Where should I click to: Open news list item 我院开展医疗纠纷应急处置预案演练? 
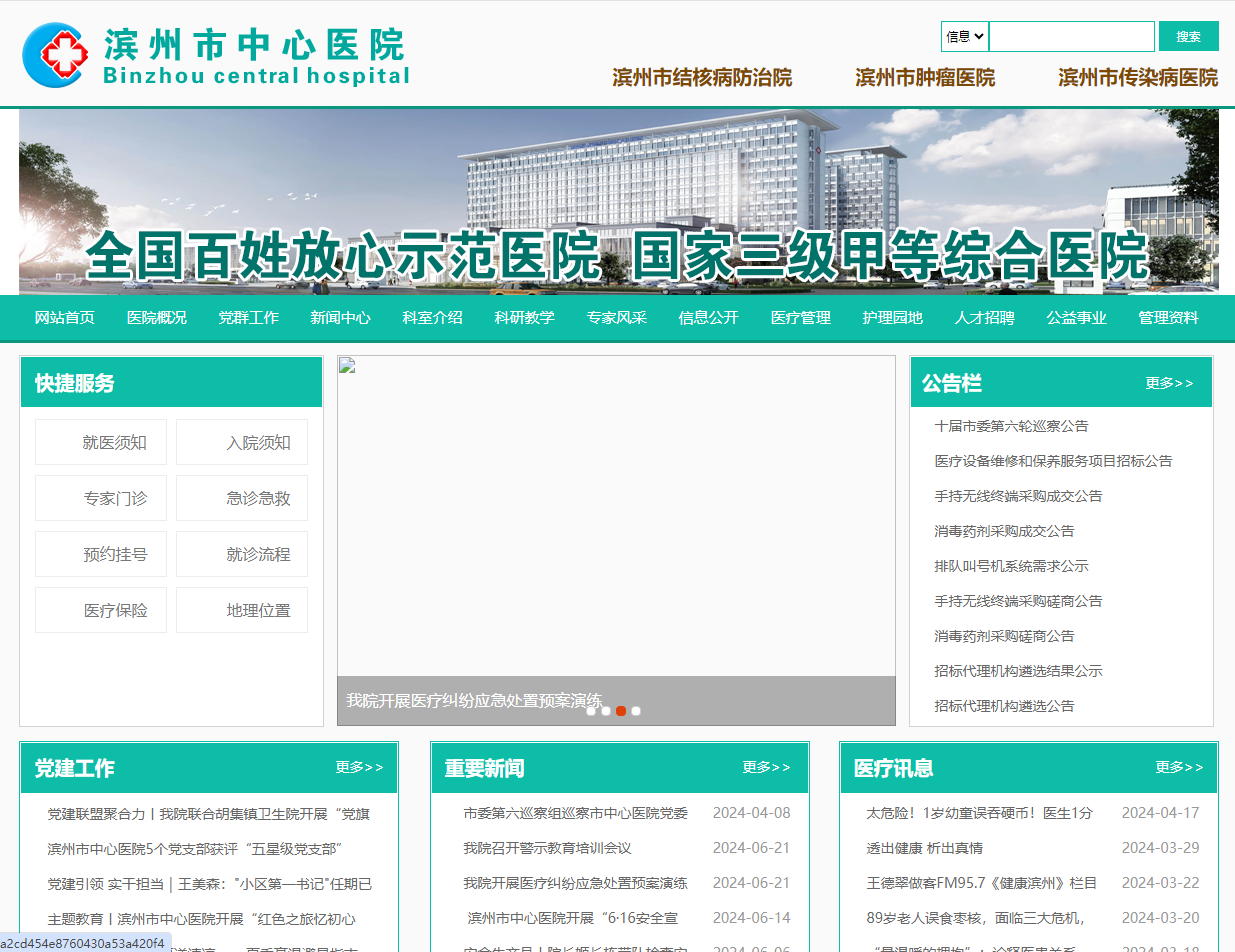pyautogui.click(x=575, y=883)
